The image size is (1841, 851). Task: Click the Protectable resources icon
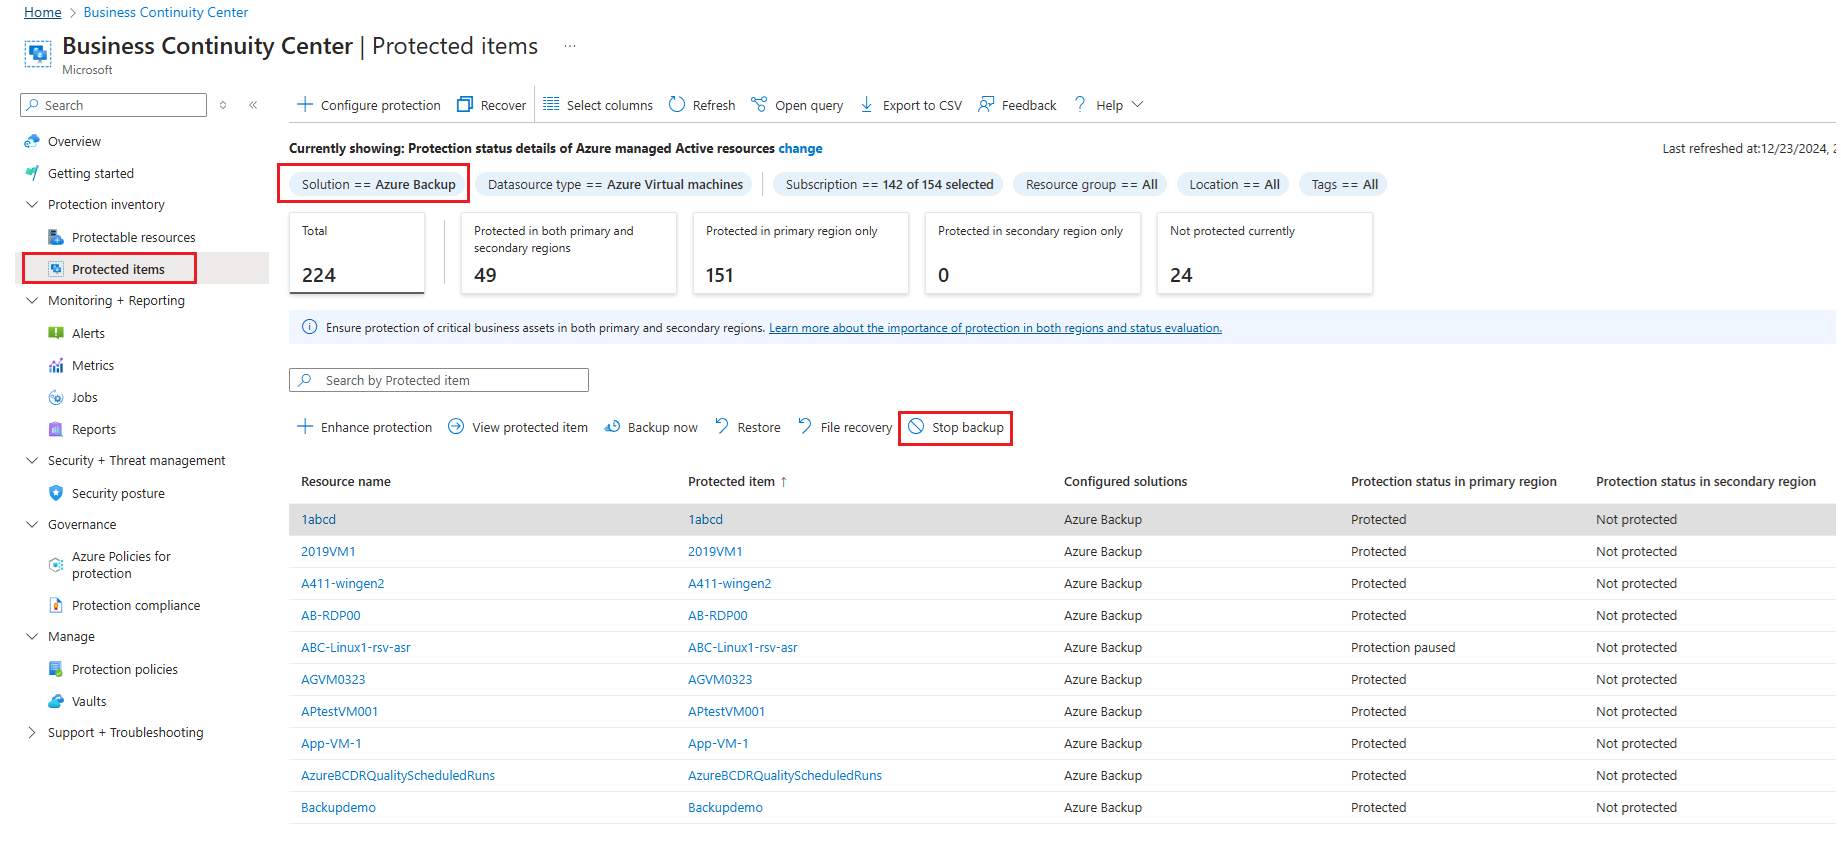pos(56,238)
